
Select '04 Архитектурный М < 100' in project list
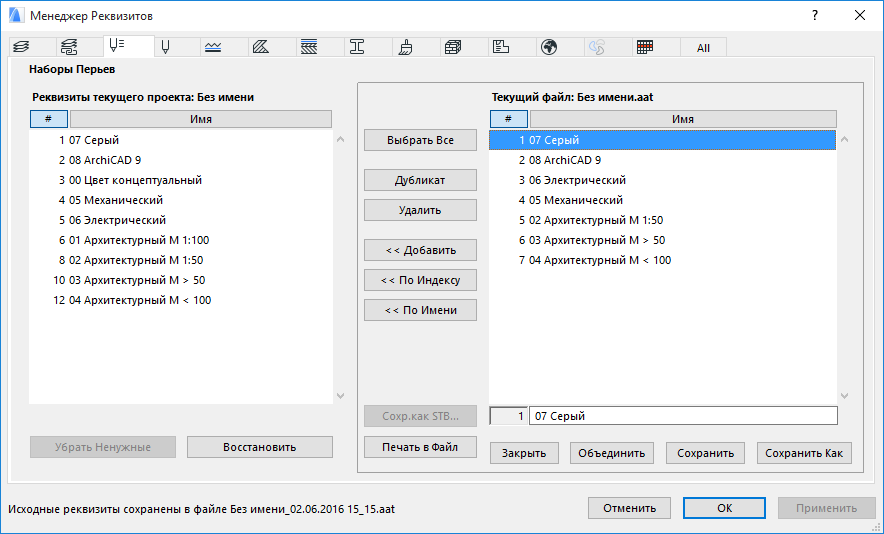[x=181, y=301]
